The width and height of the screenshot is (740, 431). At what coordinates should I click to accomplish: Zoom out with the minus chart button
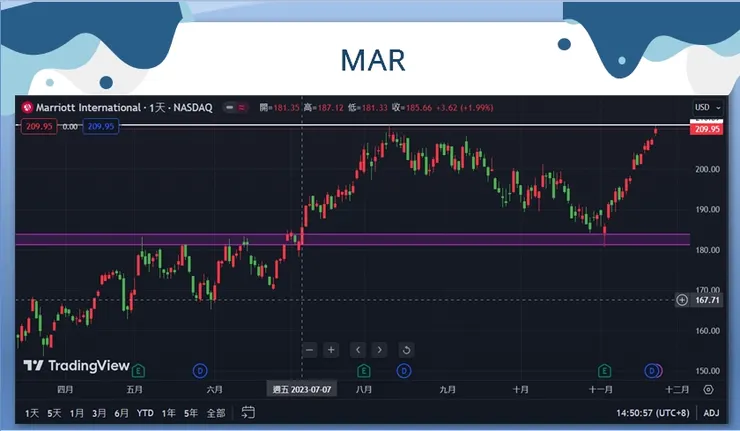tap(310, 350)
